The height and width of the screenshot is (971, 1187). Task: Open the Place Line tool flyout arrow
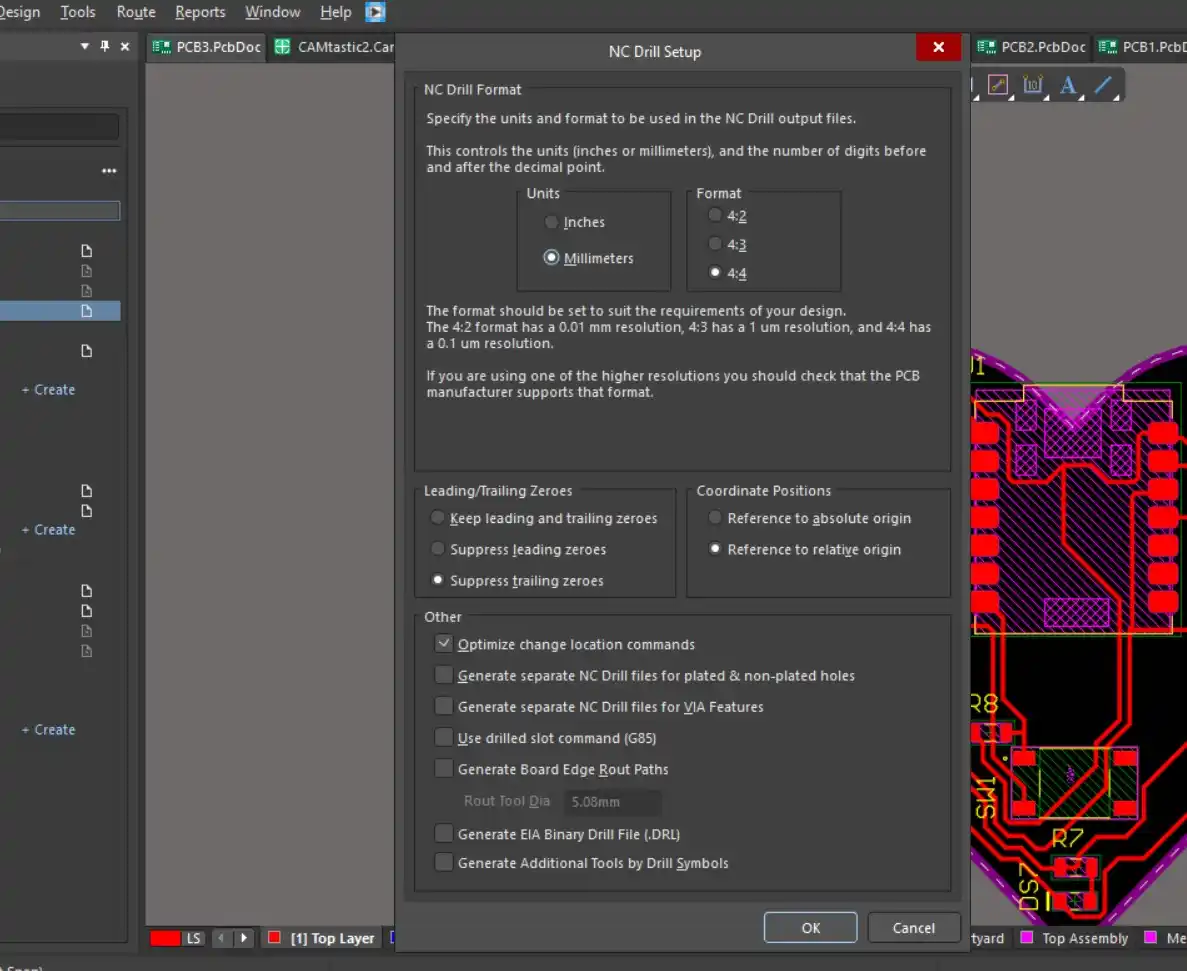(1116, 97)
